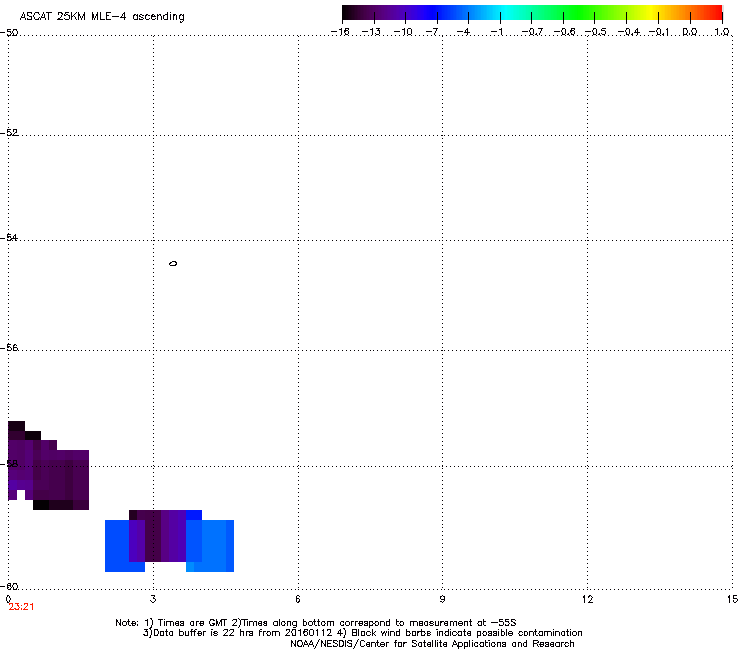Click the '-7' color bar scale label

[432, 32]
